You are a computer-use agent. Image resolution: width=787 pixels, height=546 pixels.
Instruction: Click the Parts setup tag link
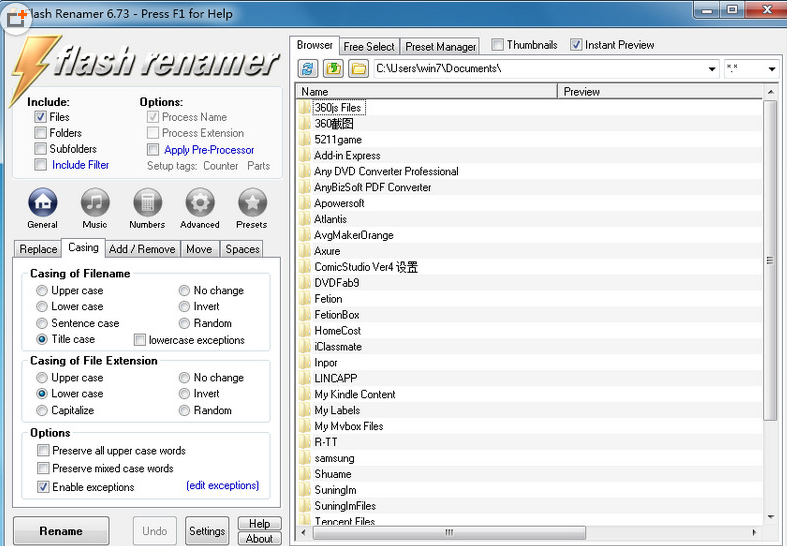coord(258,166)
